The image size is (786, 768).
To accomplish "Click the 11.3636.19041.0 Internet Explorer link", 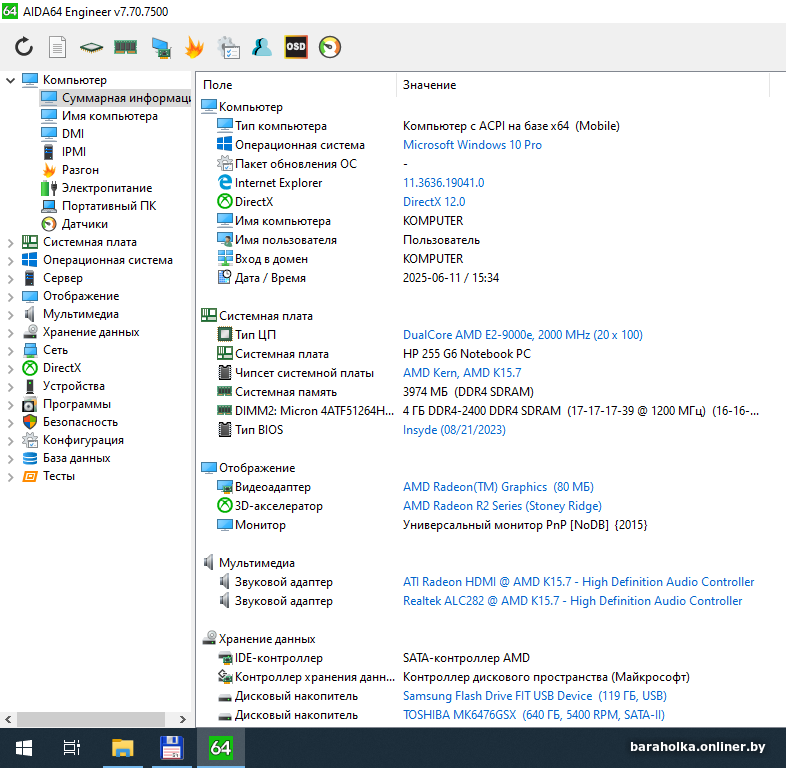I will pos(444,183).
